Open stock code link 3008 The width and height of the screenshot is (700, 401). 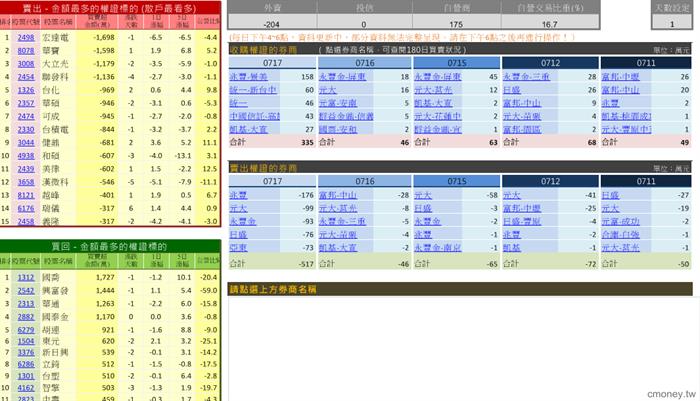click(26, 64)
